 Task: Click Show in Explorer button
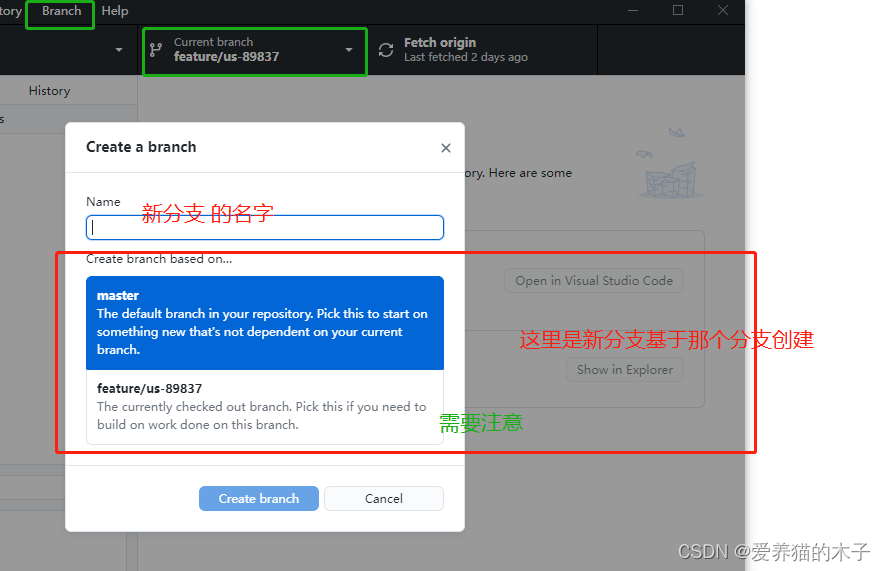[x=625, y=370]
